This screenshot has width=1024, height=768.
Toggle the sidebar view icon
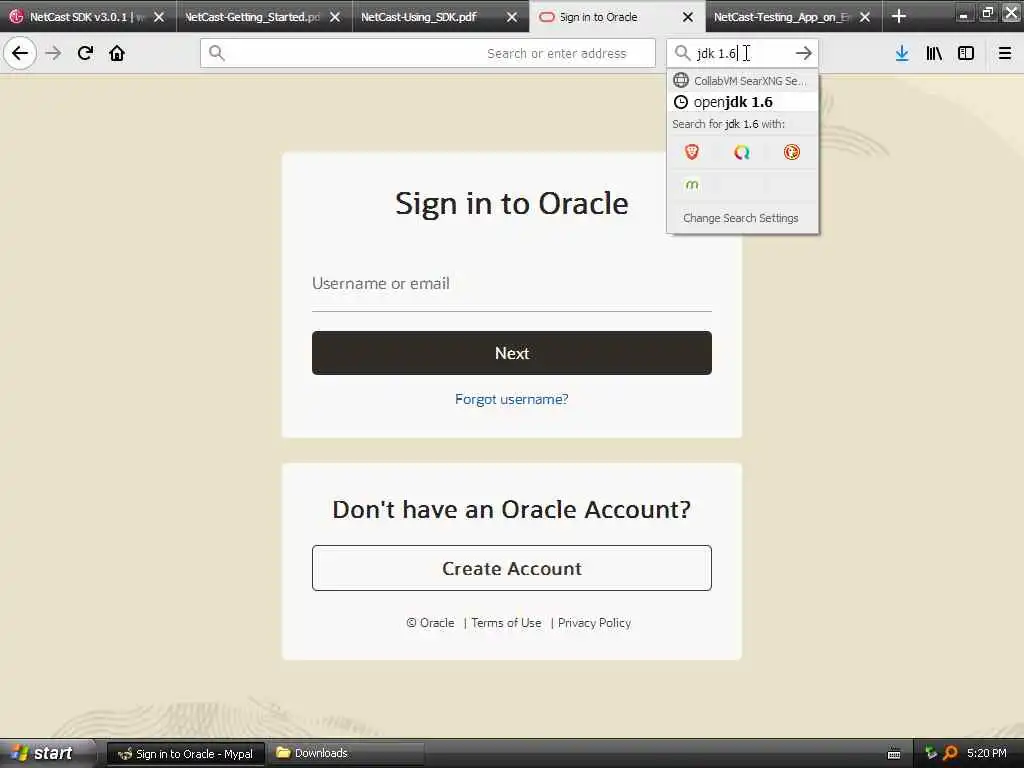(966, 53)
